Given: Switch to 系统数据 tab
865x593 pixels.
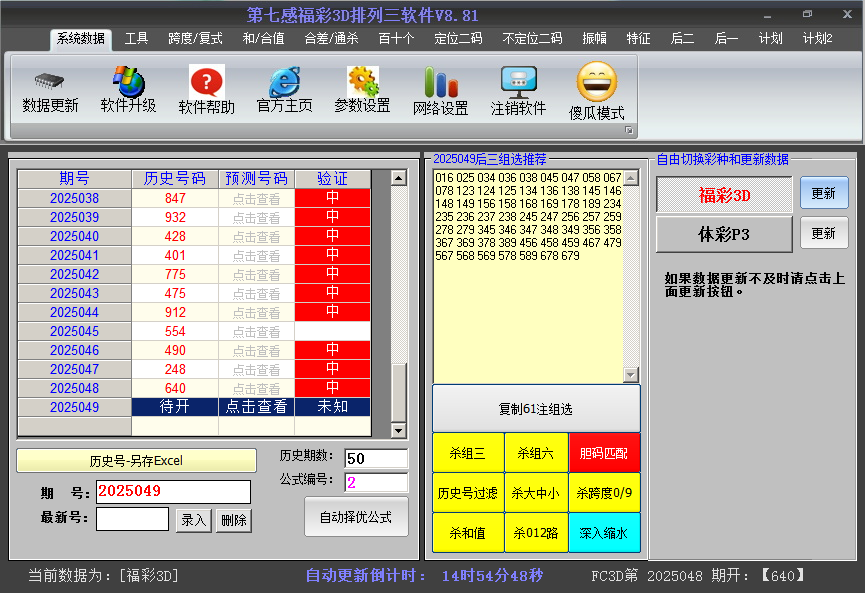Looking at the screenshot, I should tap(81, 39).
